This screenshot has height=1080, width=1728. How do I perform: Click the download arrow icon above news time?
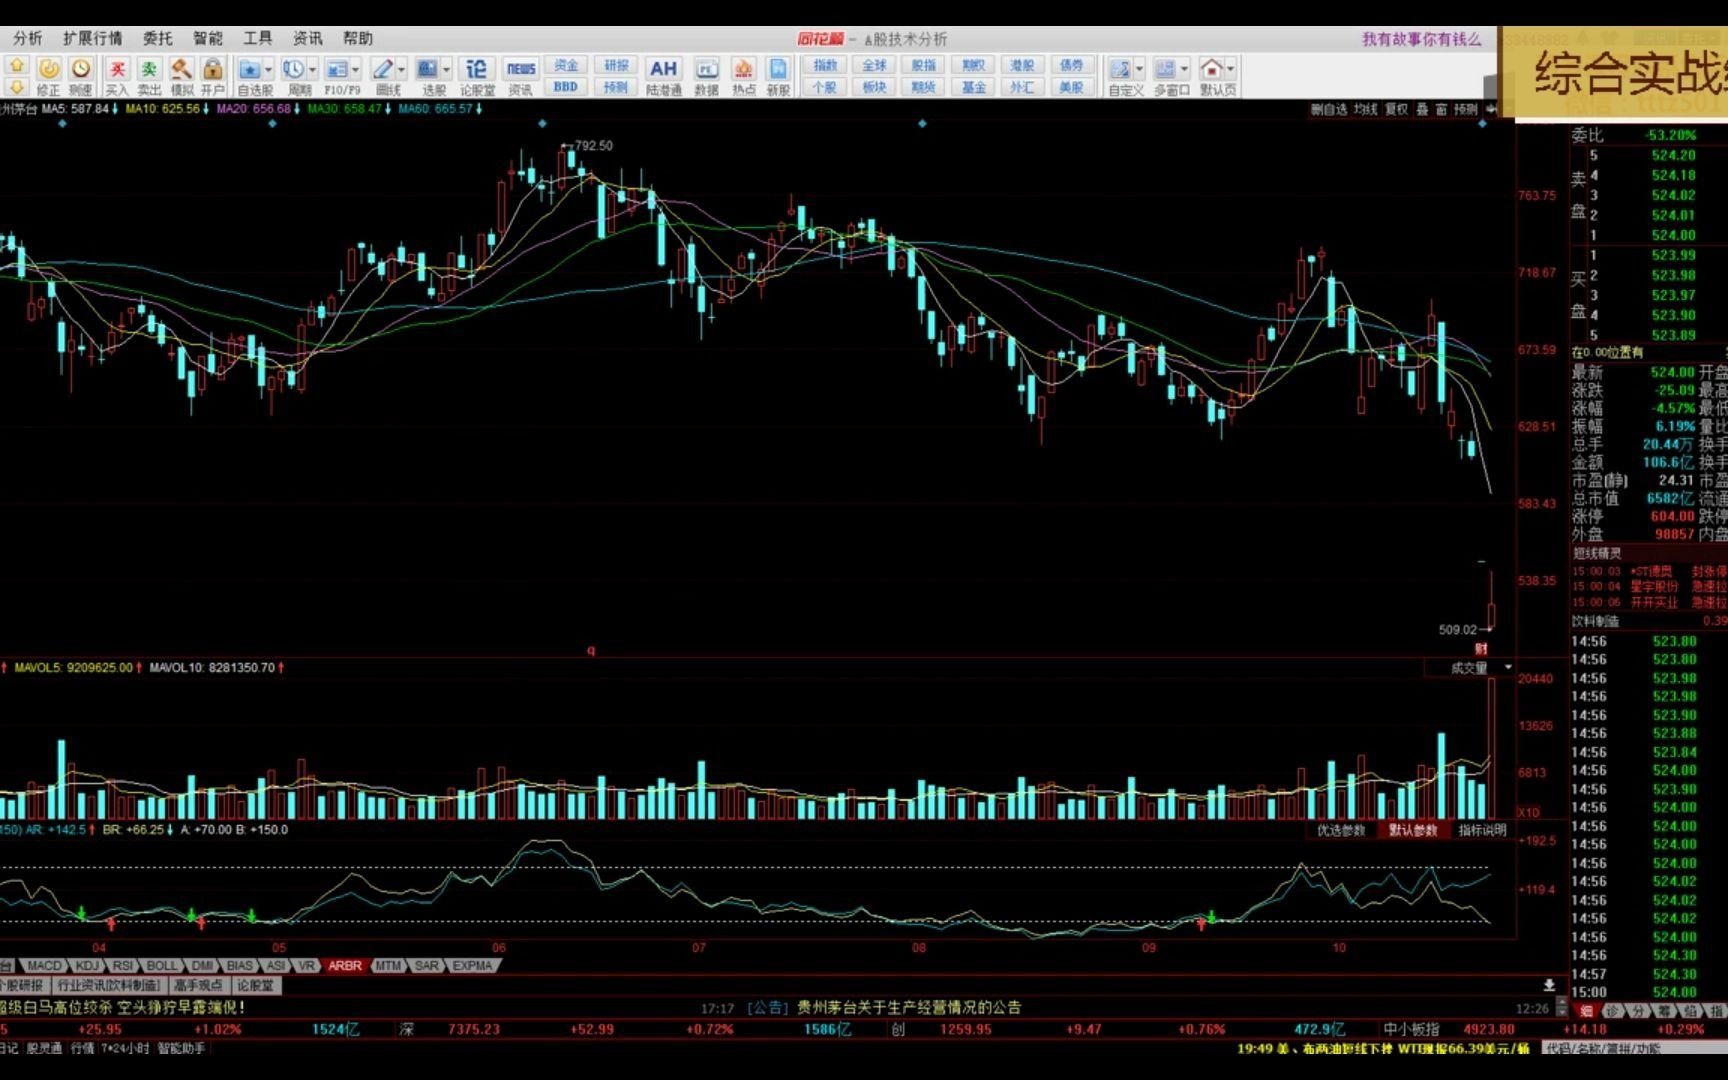(x=1549, y=985)
